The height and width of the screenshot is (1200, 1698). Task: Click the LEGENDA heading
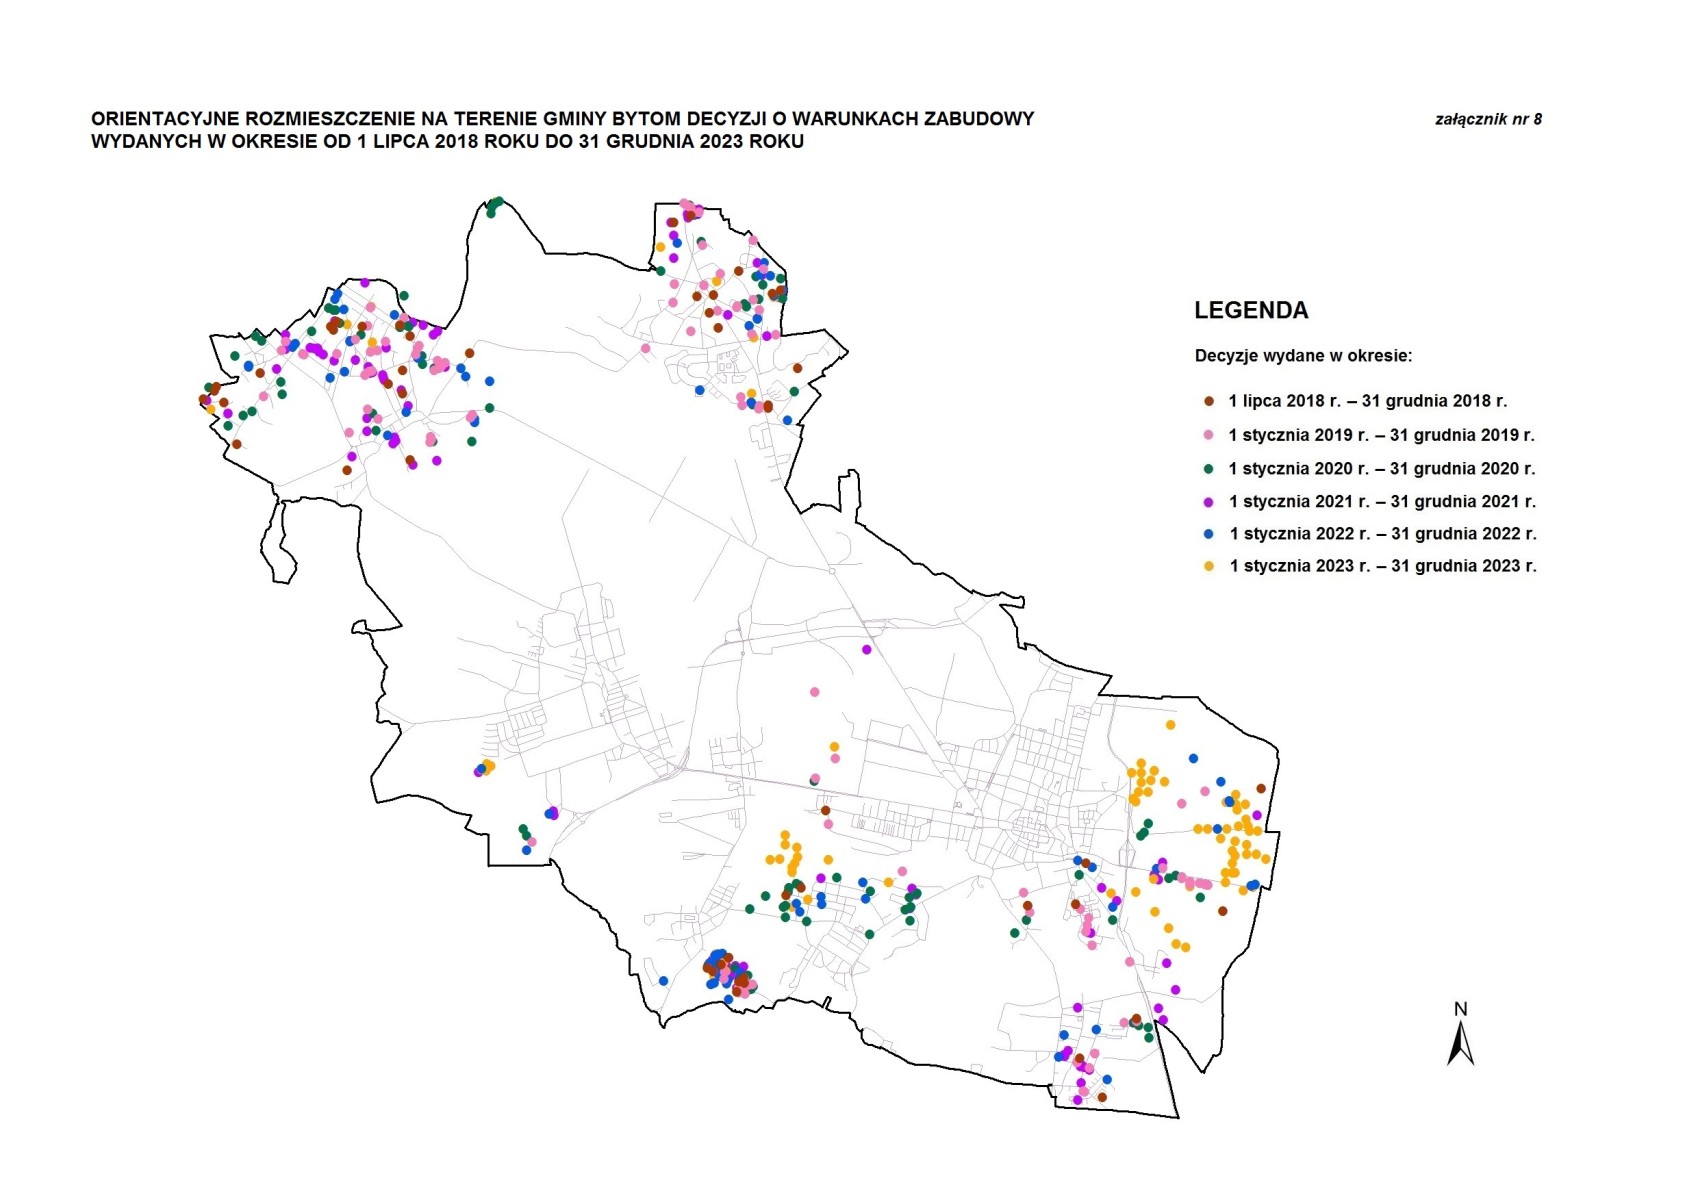coord(1251,311)
